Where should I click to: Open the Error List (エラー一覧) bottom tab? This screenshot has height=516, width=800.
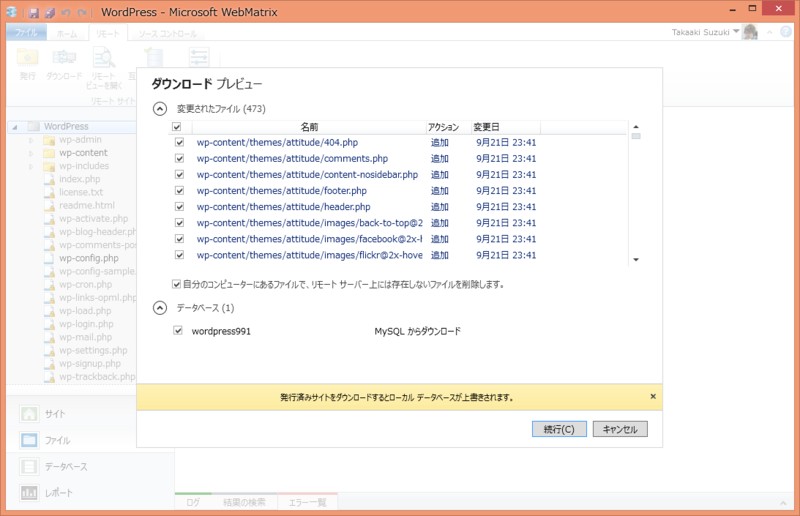coord(308,502)
